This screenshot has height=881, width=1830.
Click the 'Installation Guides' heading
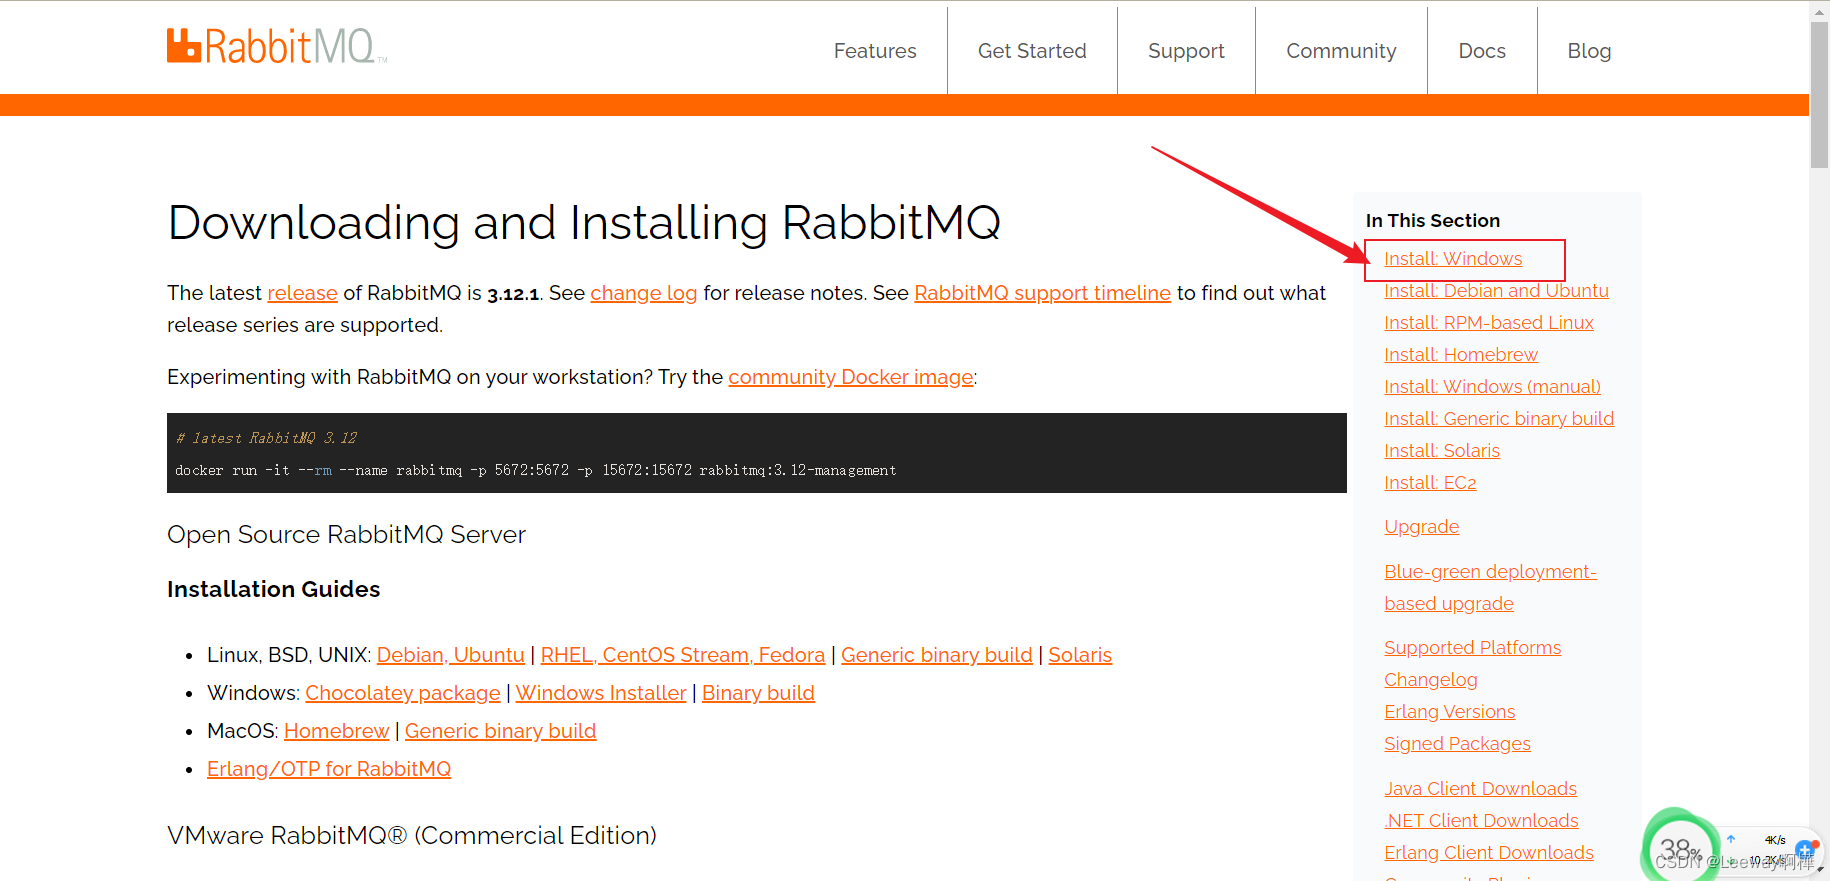pos(274,589)
